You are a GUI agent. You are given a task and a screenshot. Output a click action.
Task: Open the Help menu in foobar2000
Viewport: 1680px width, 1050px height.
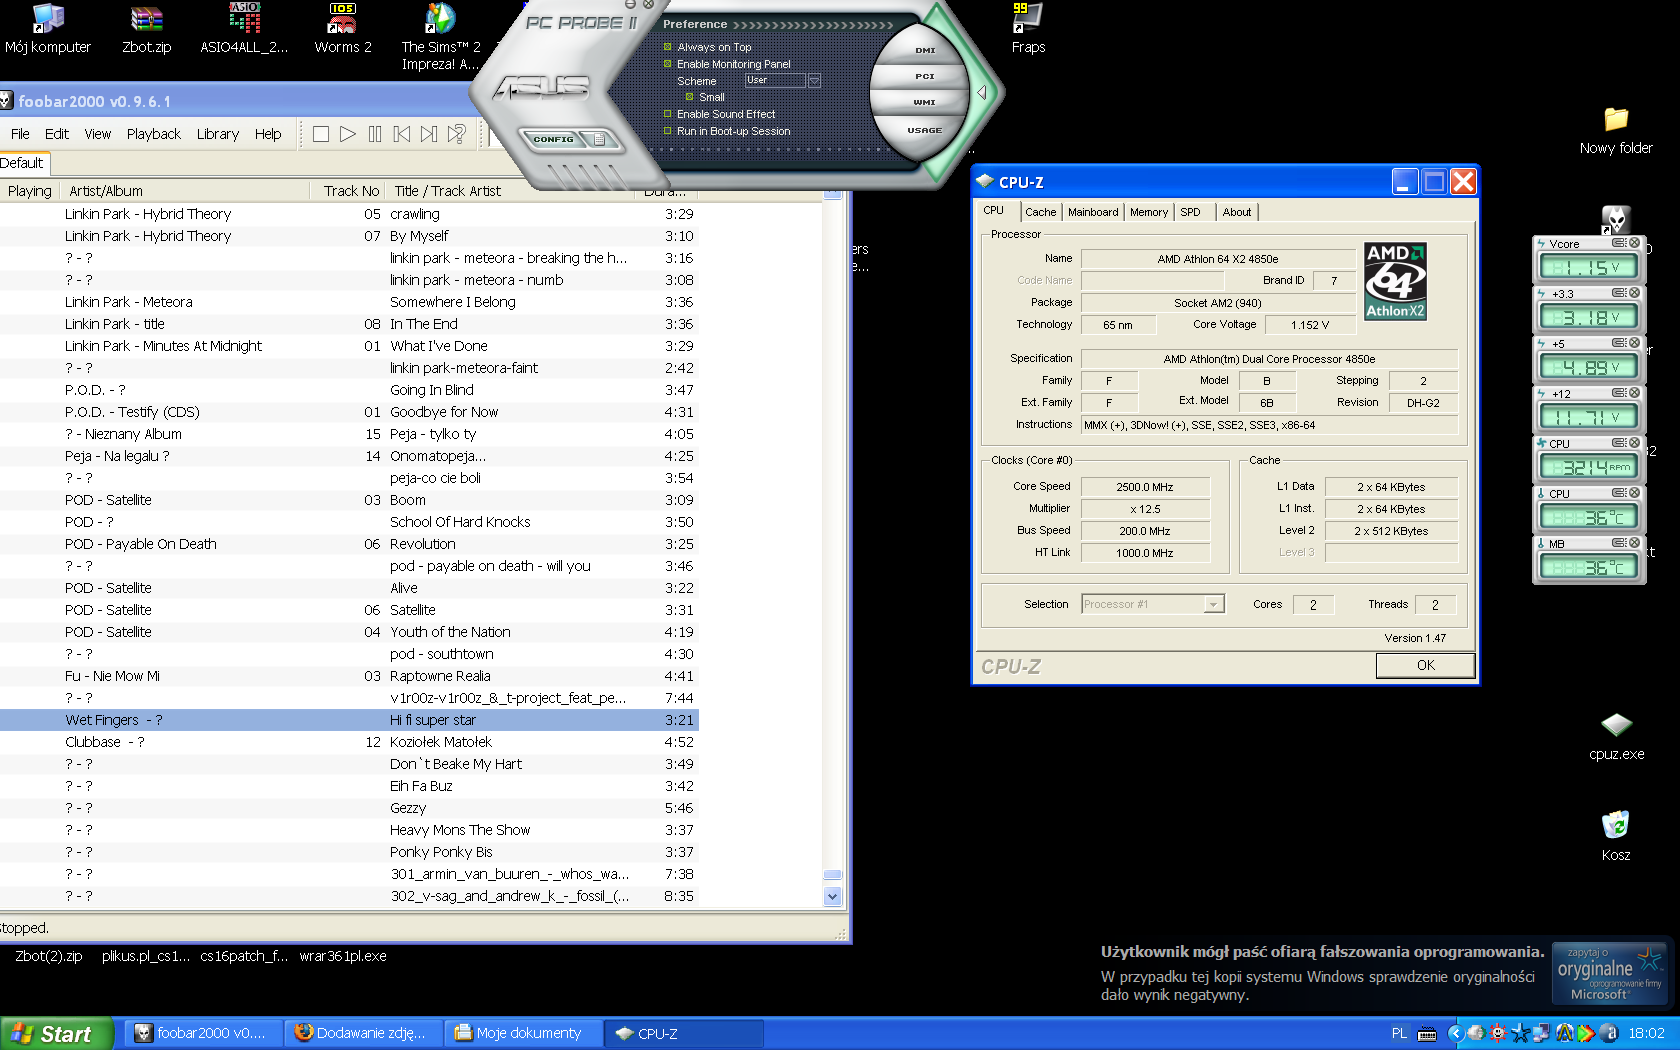pyautogui.click(x=268, y=134)
